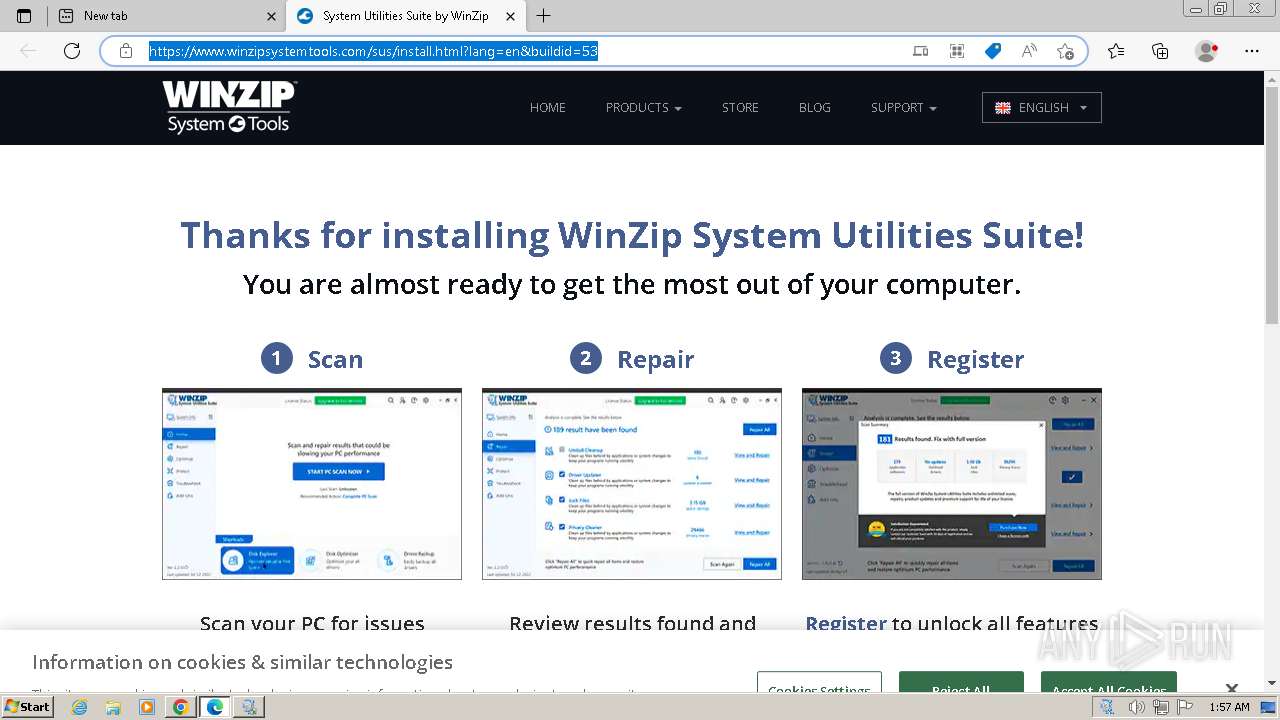Switch to Microsoft Edge in the taskbar
This screenshot has width=1280, height=720.
[215, 707]
